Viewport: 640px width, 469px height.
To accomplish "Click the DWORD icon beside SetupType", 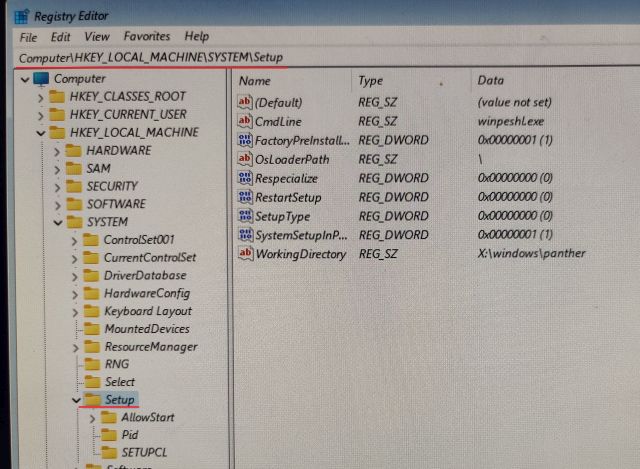I will (245, 216).
